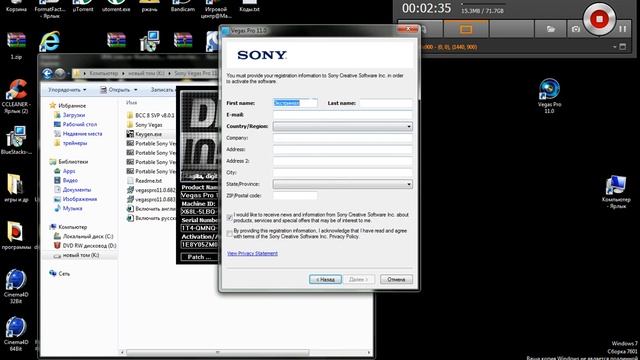
Task: Stop the Bandicam recording with the red button
Action: tap(599, 19)
